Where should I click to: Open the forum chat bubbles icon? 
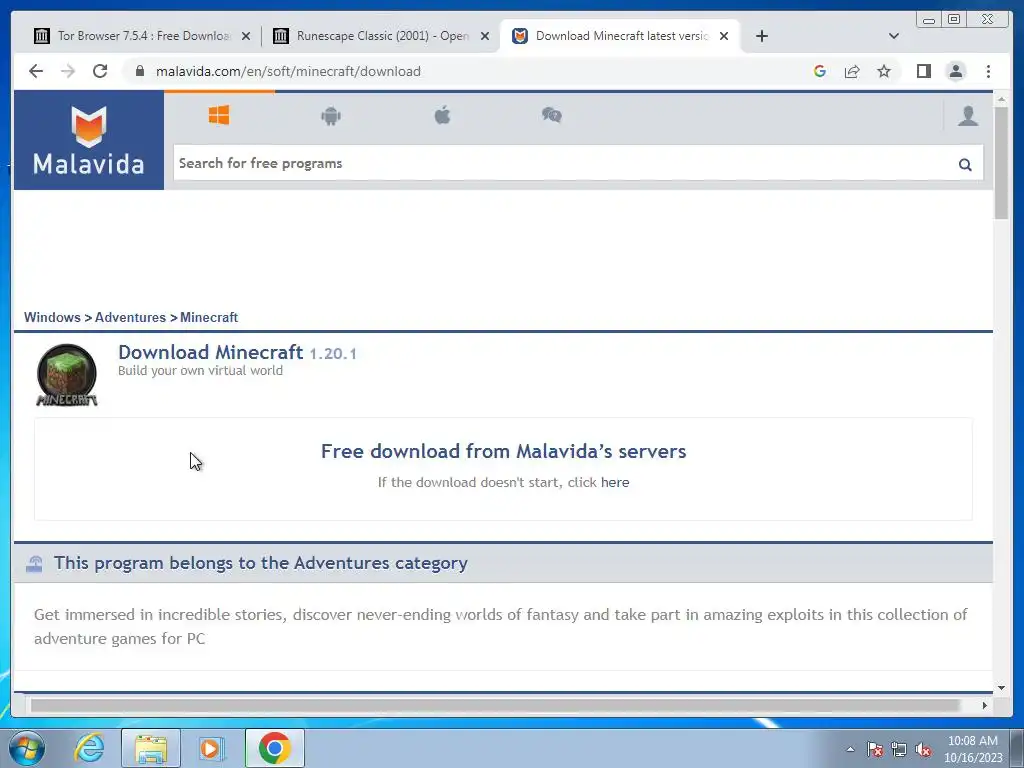point(552,116)
